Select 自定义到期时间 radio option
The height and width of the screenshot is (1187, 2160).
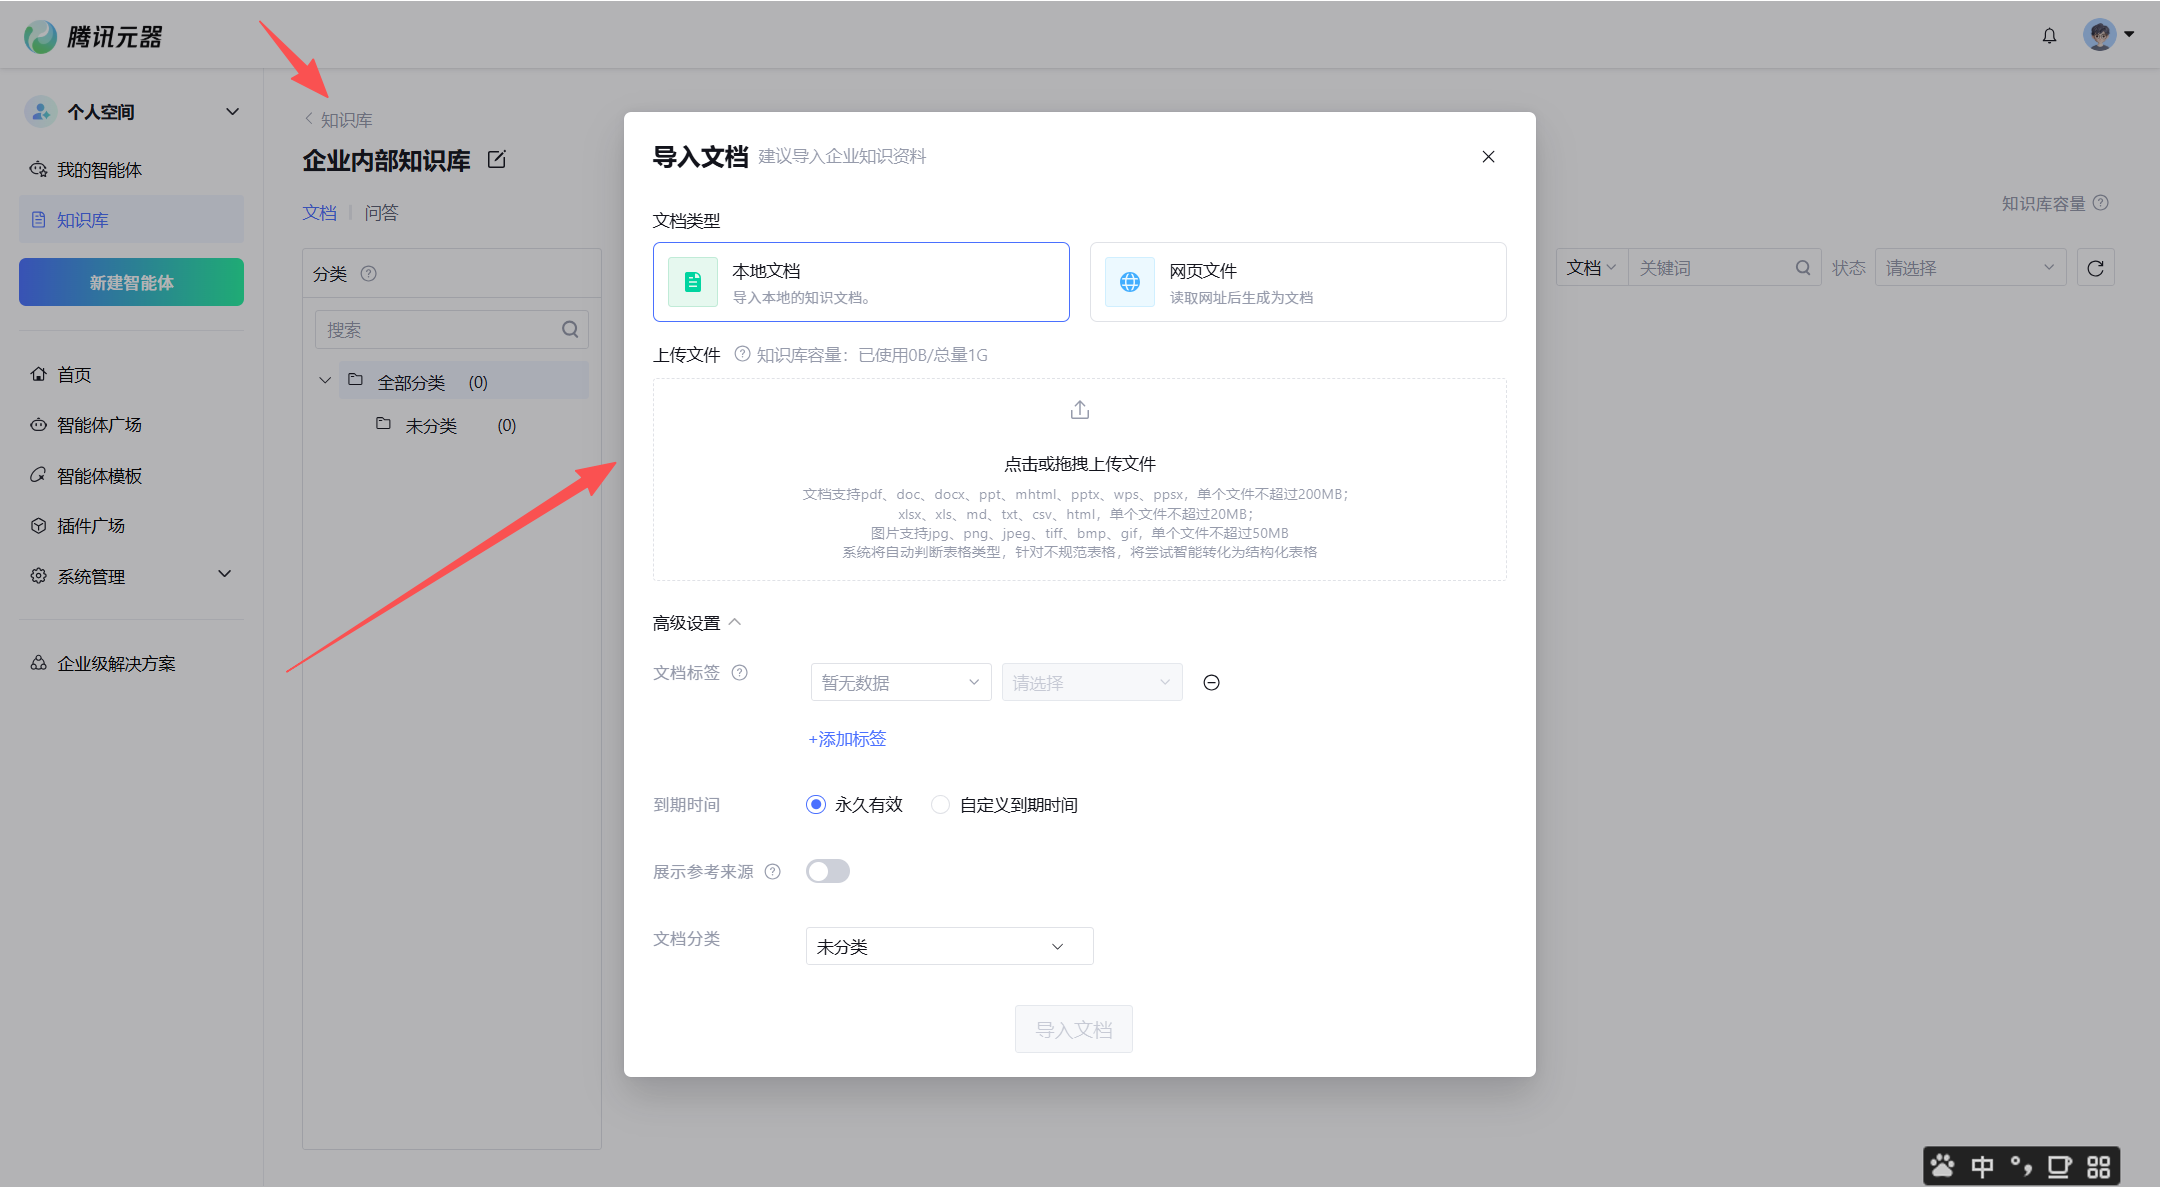(940, 805)
